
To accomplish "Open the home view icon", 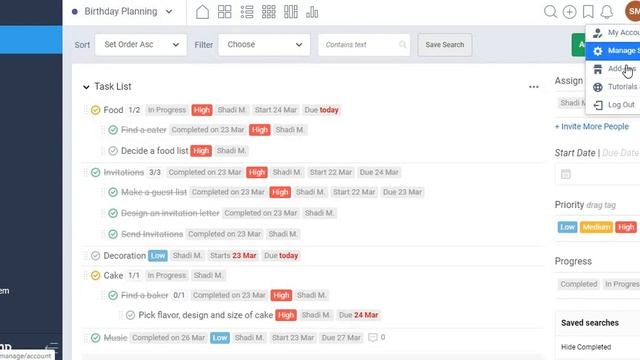I will (x=202, y=12).
